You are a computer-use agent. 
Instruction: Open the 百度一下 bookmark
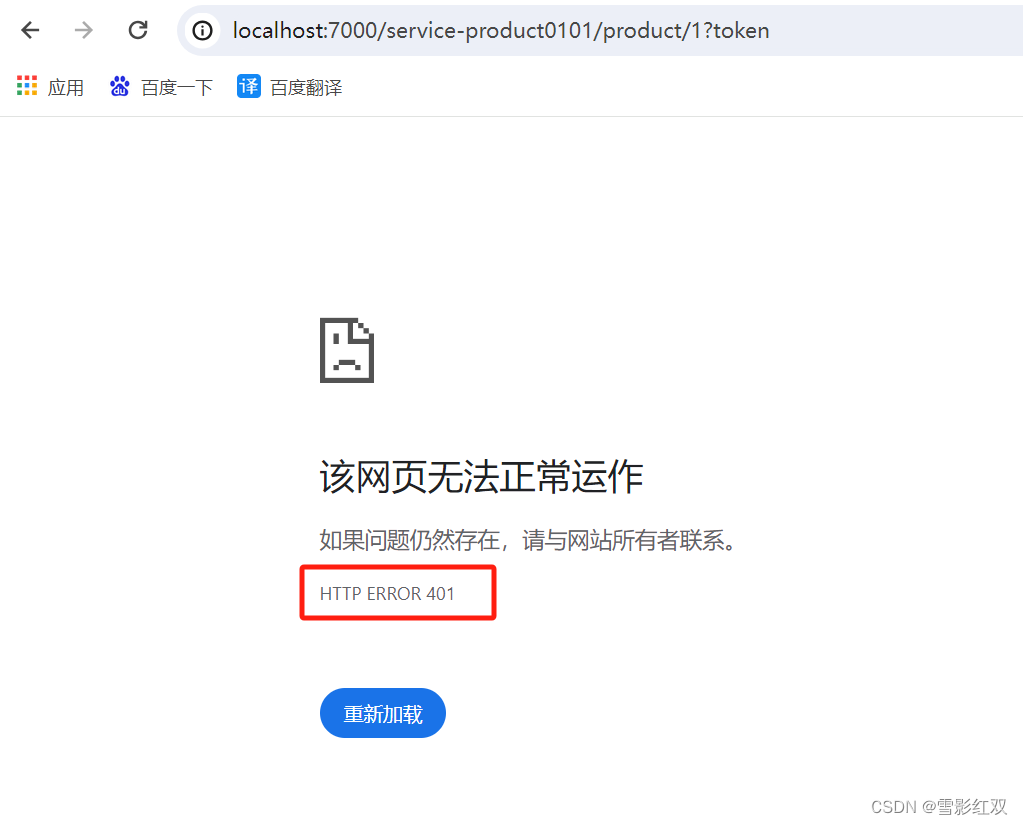click(177, 87)
